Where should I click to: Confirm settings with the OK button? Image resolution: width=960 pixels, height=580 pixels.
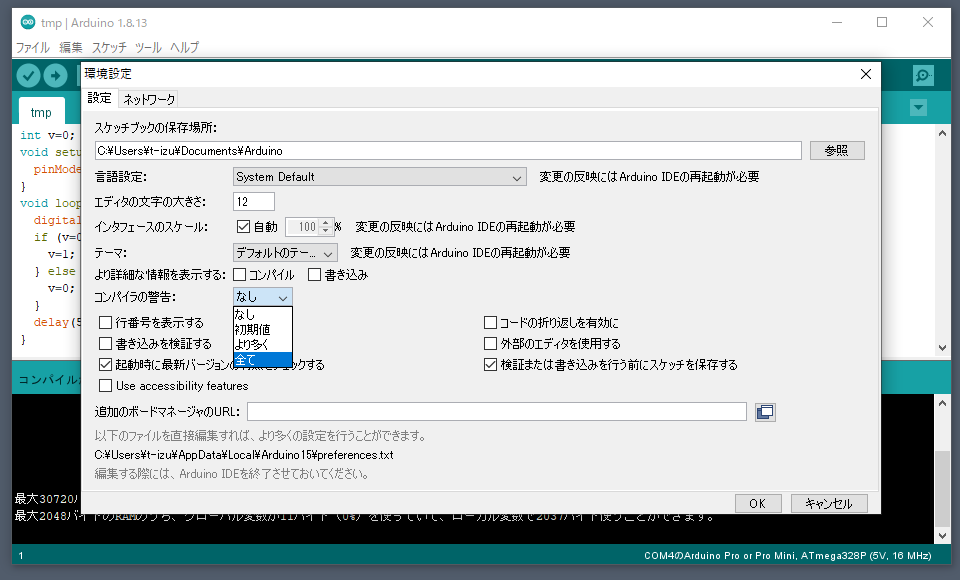(758, 503)
